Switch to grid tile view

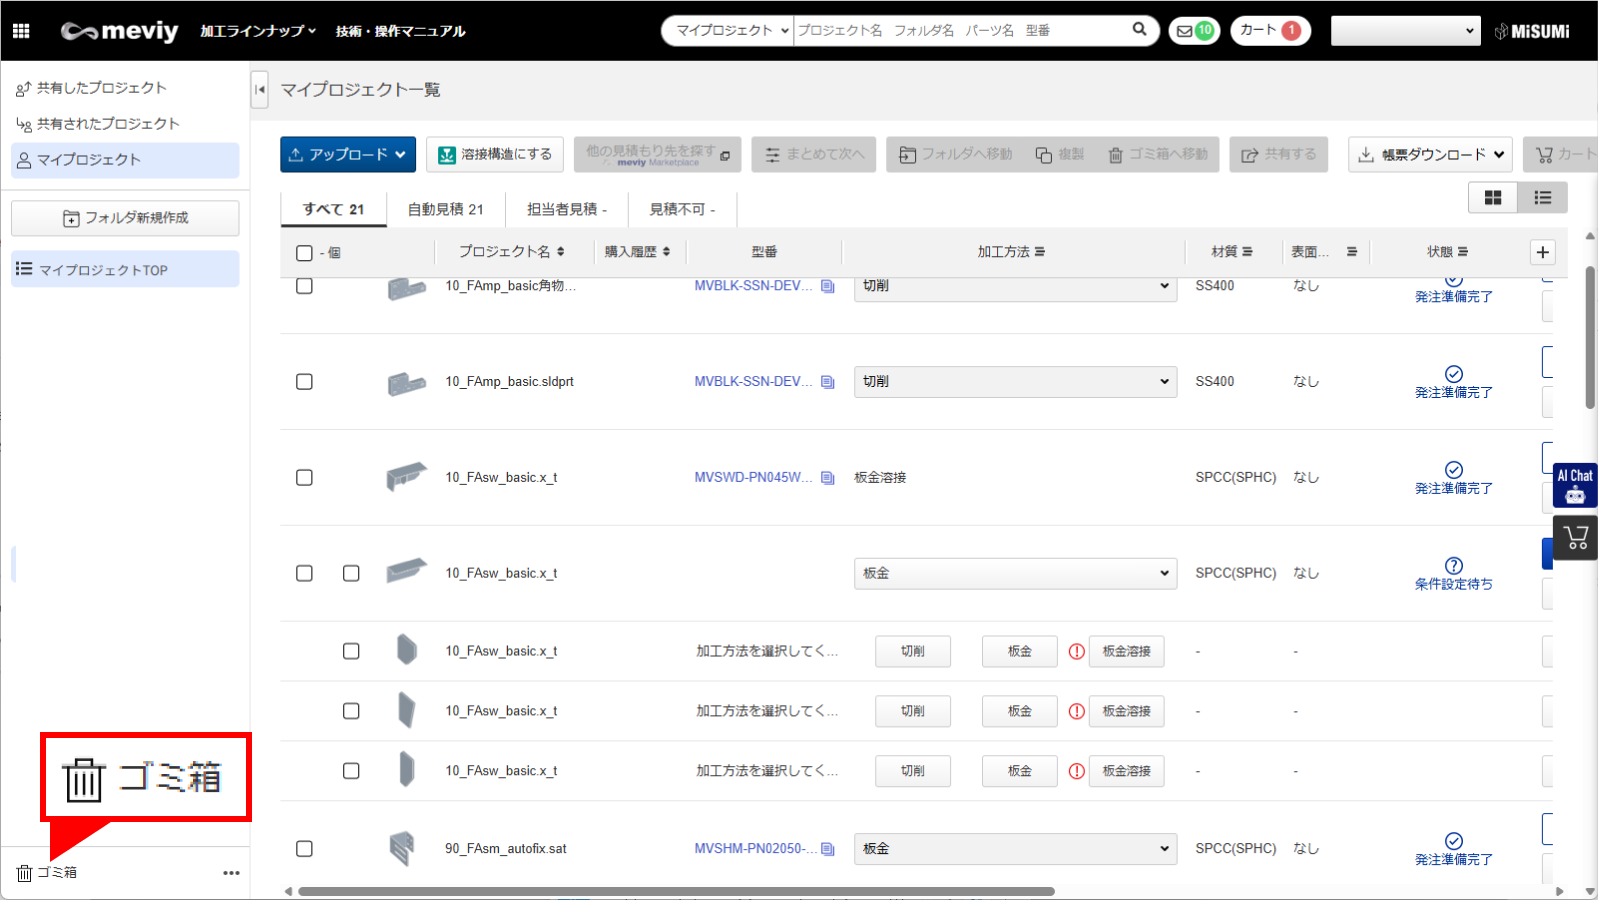coord(1492,198)
